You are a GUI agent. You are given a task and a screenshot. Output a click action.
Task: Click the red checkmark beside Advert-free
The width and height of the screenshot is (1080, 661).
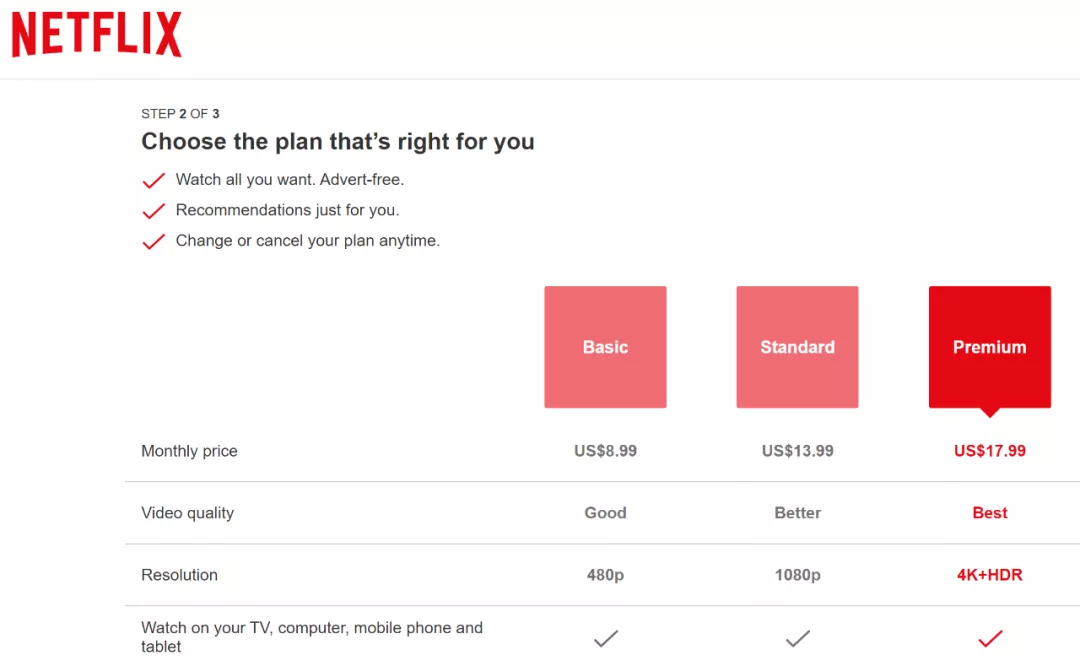[153, 181]
